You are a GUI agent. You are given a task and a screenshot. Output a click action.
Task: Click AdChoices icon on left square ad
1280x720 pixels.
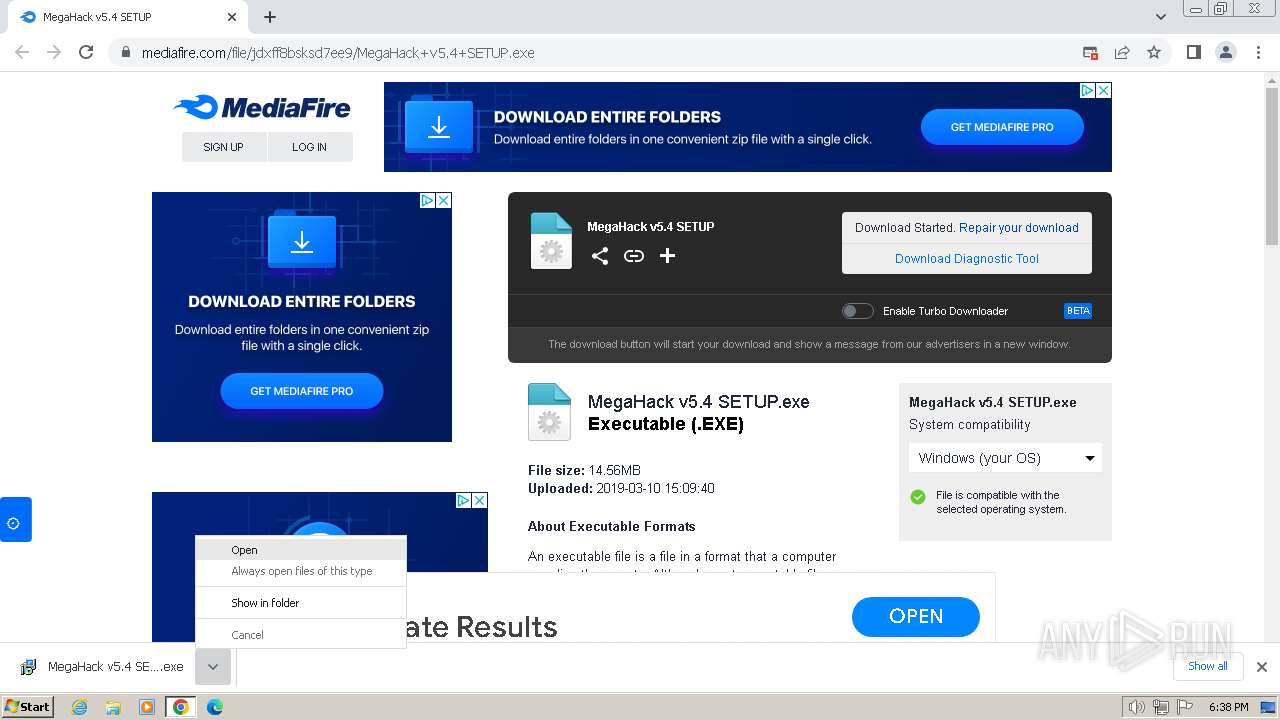click(427, 200)
